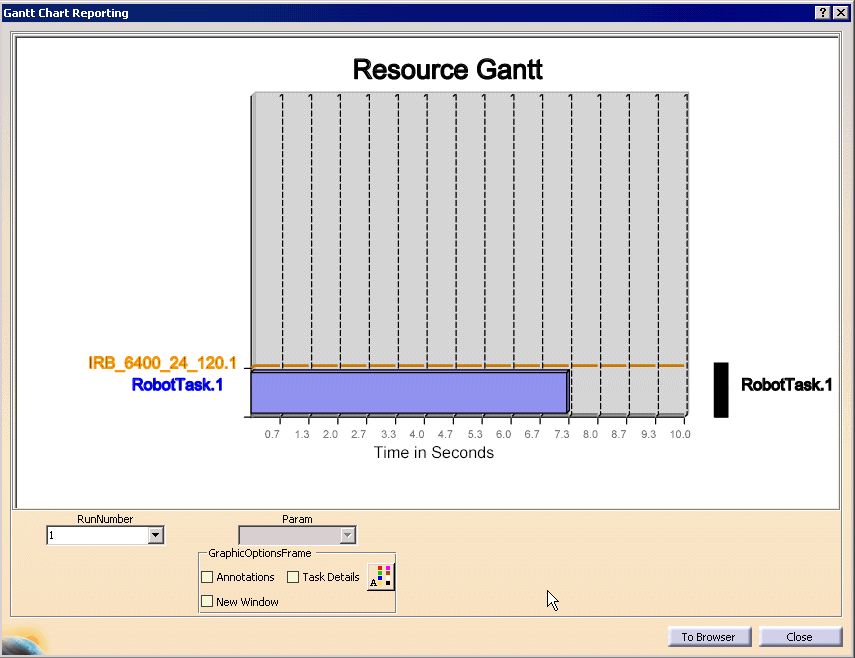
Task: Click the black RobotTask.1 legend swatch
Action: tap(720, 390)
